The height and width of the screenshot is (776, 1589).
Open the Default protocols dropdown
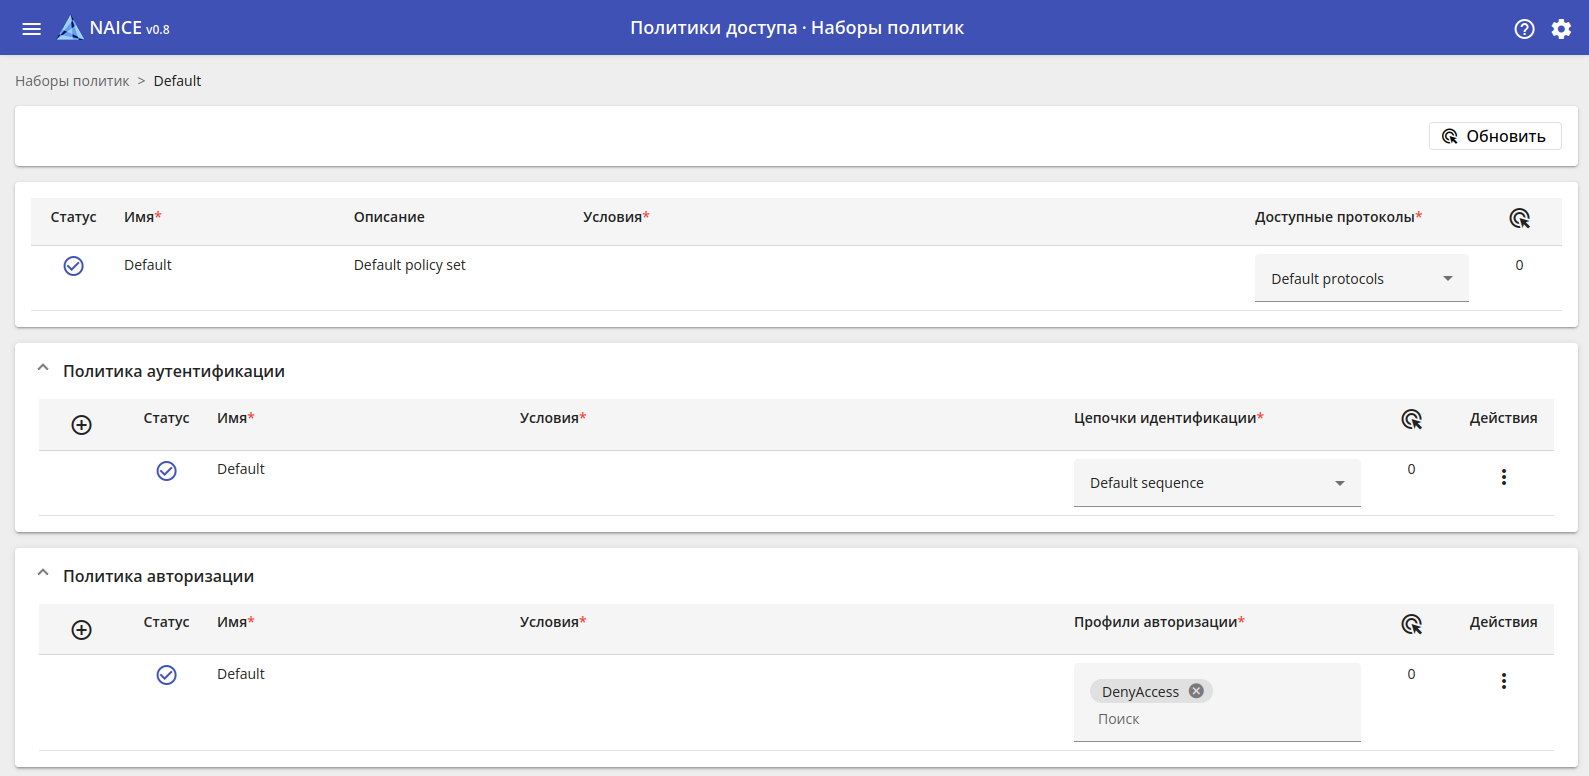[1361, 279]
